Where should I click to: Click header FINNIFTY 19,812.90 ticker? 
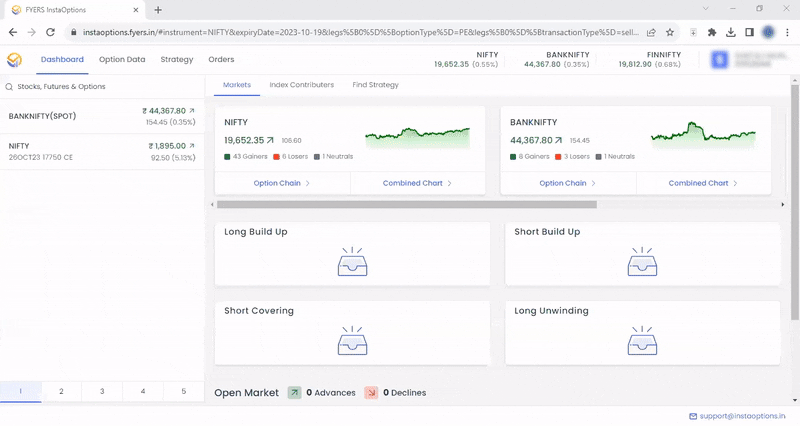coord(649,60)
